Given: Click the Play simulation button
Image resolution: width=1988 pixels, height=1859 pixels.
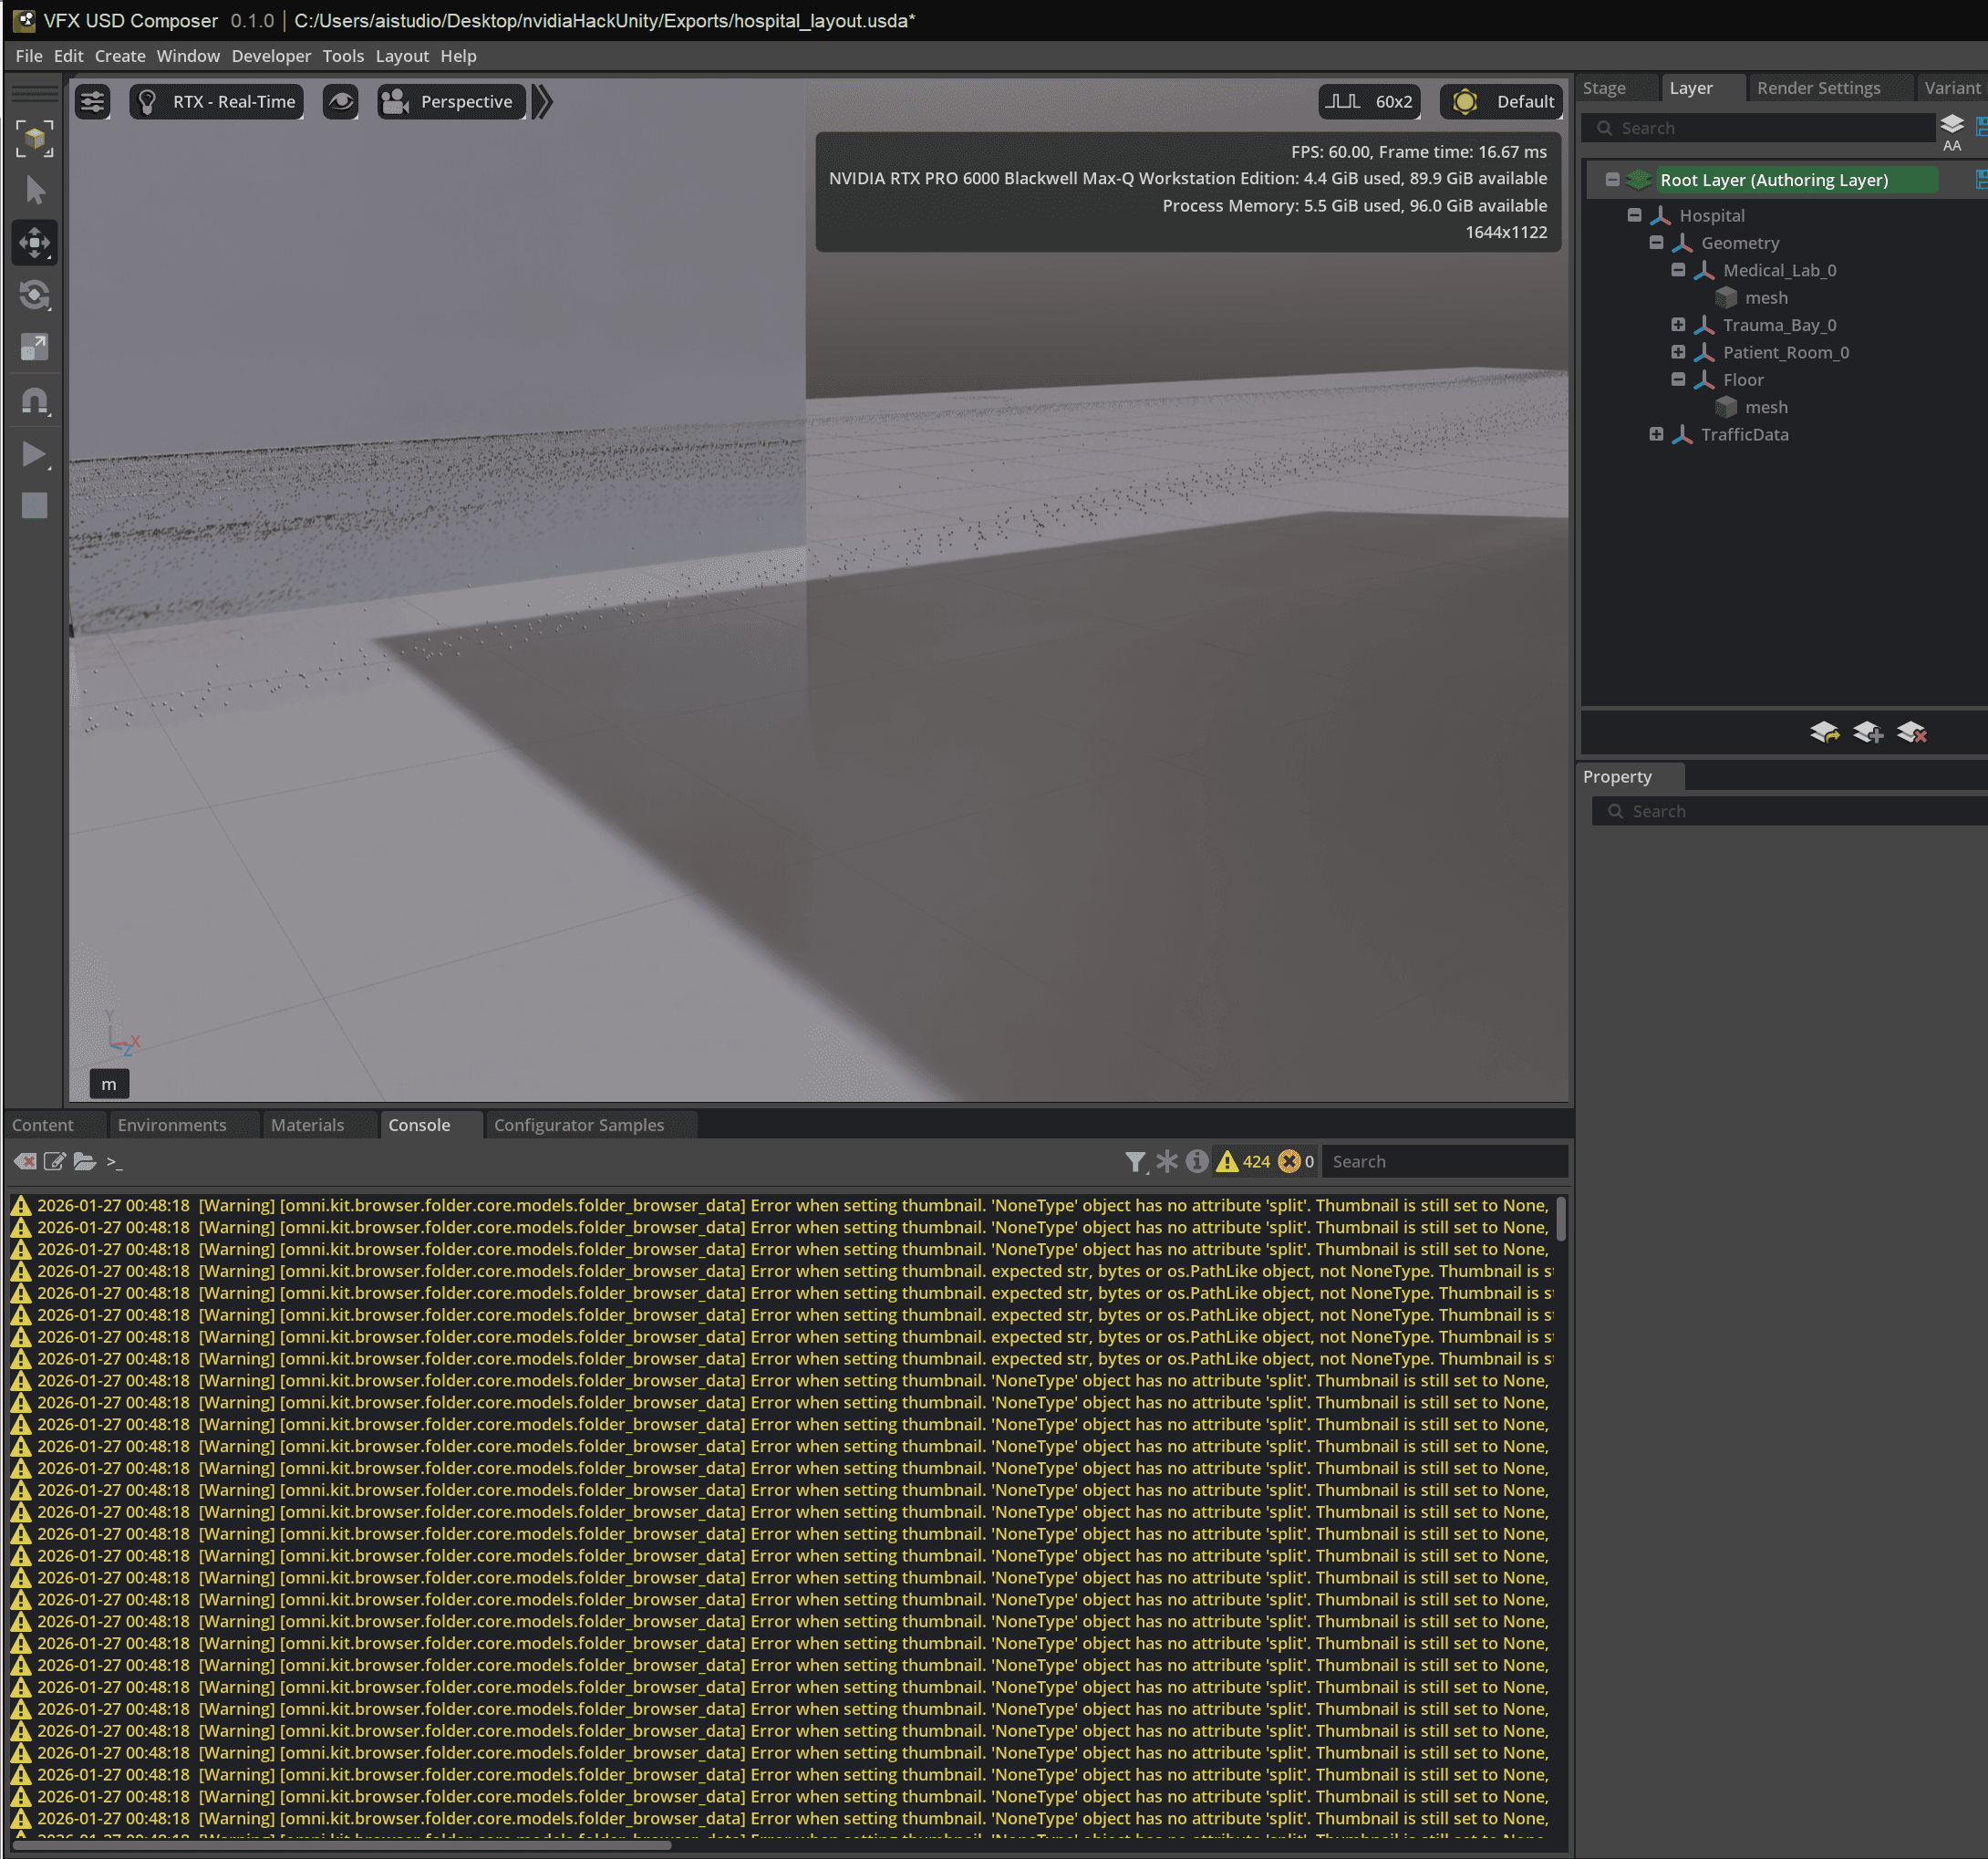Looking at the screenshot, I should [x=35, y=454].
